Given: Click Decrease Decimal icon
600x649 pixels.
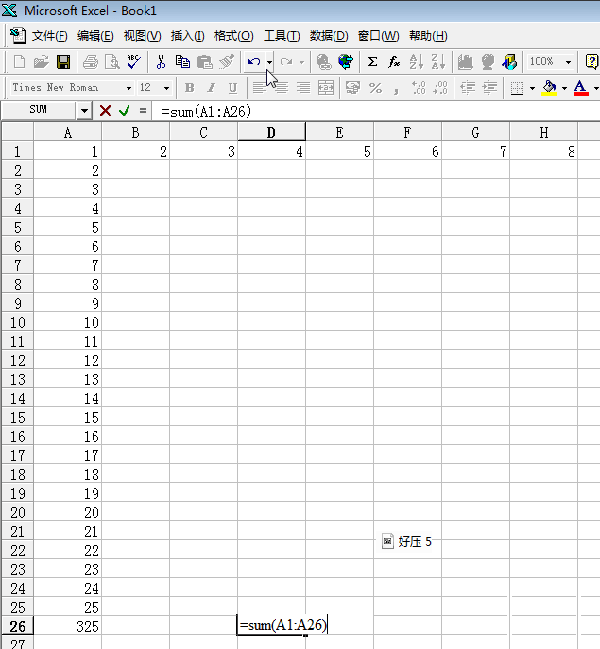Looking at the screenshot, I should pyautogui.click(x=440, y=88).
